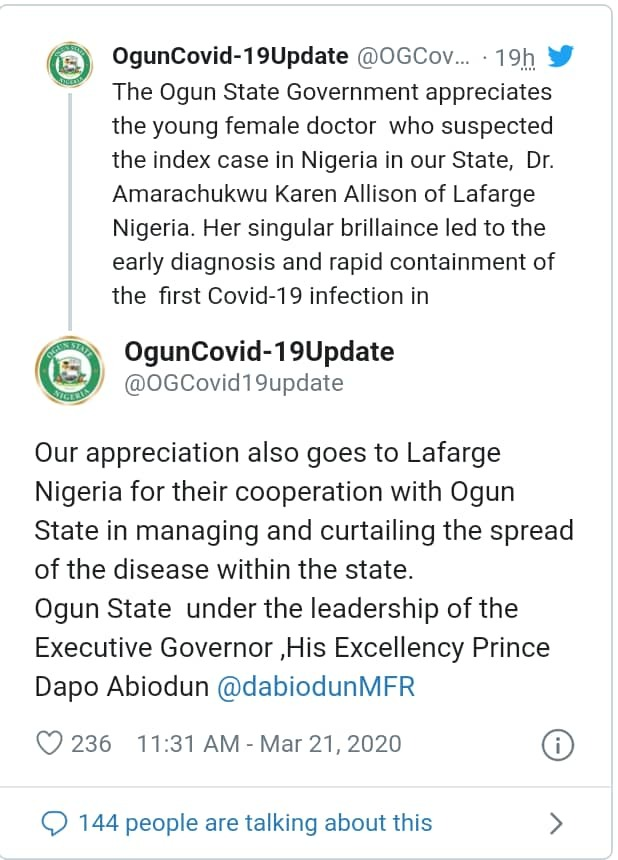
Task: Open the tweet info icon
Action: [x=557, y=744]
